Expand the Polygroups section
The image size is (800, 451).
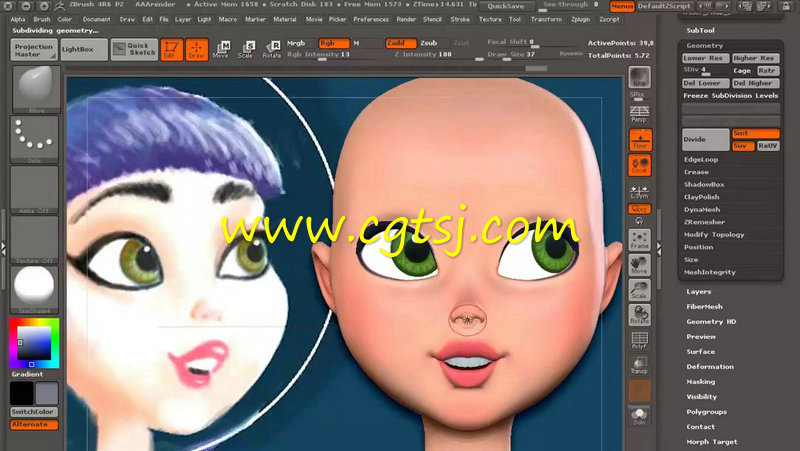(x=707, y=412)
